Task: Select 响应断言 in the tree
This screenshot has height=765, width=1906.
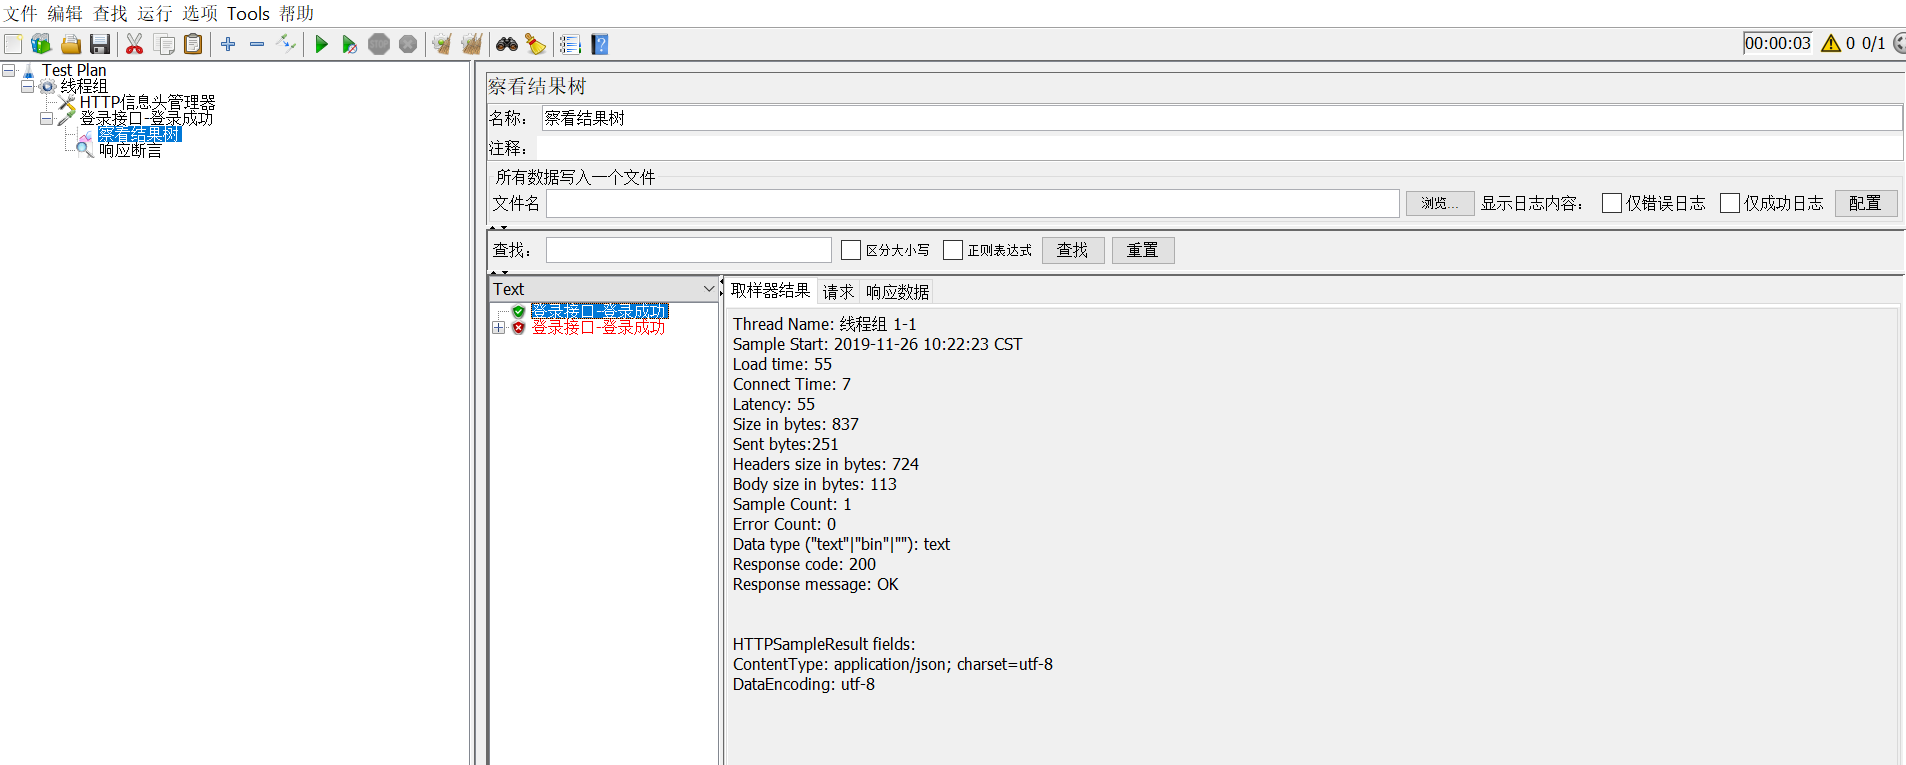Action: click(130, 150)
